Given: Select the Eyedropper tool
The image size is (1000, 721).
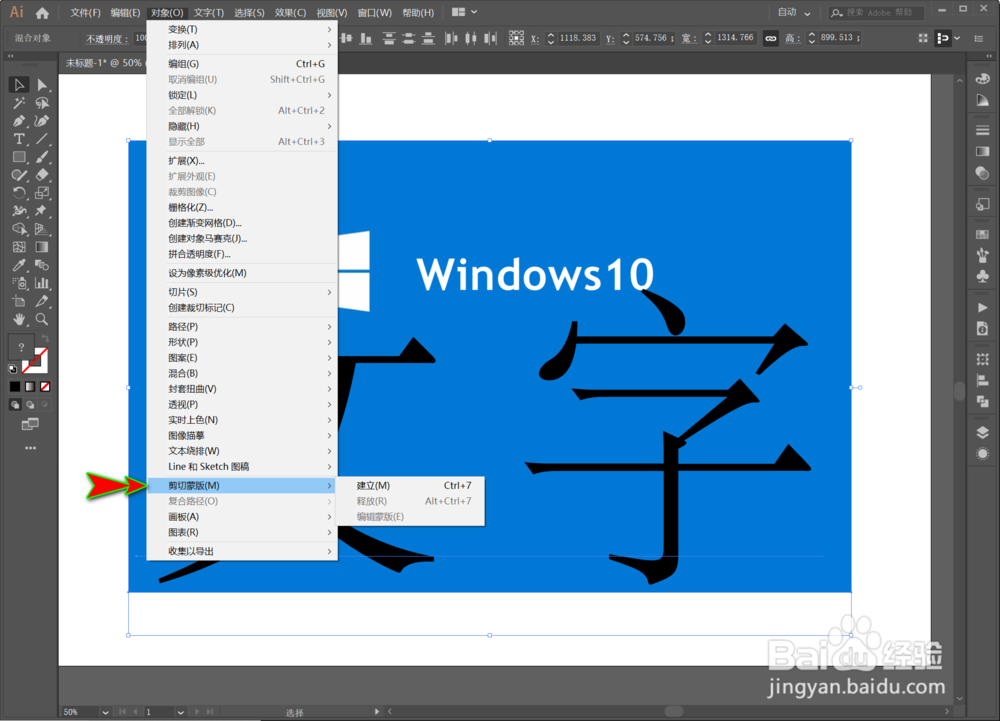Looking at the screenshot, I should (19, 265).
